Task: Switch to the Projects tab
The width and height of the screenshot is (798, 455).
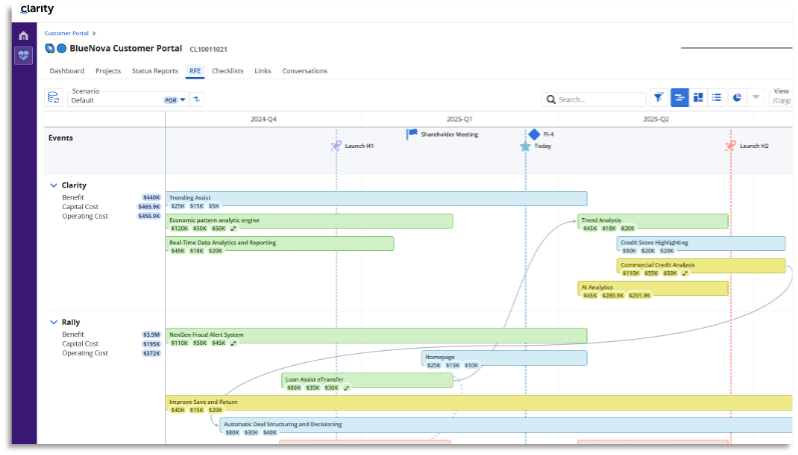Action: point(108,71)
